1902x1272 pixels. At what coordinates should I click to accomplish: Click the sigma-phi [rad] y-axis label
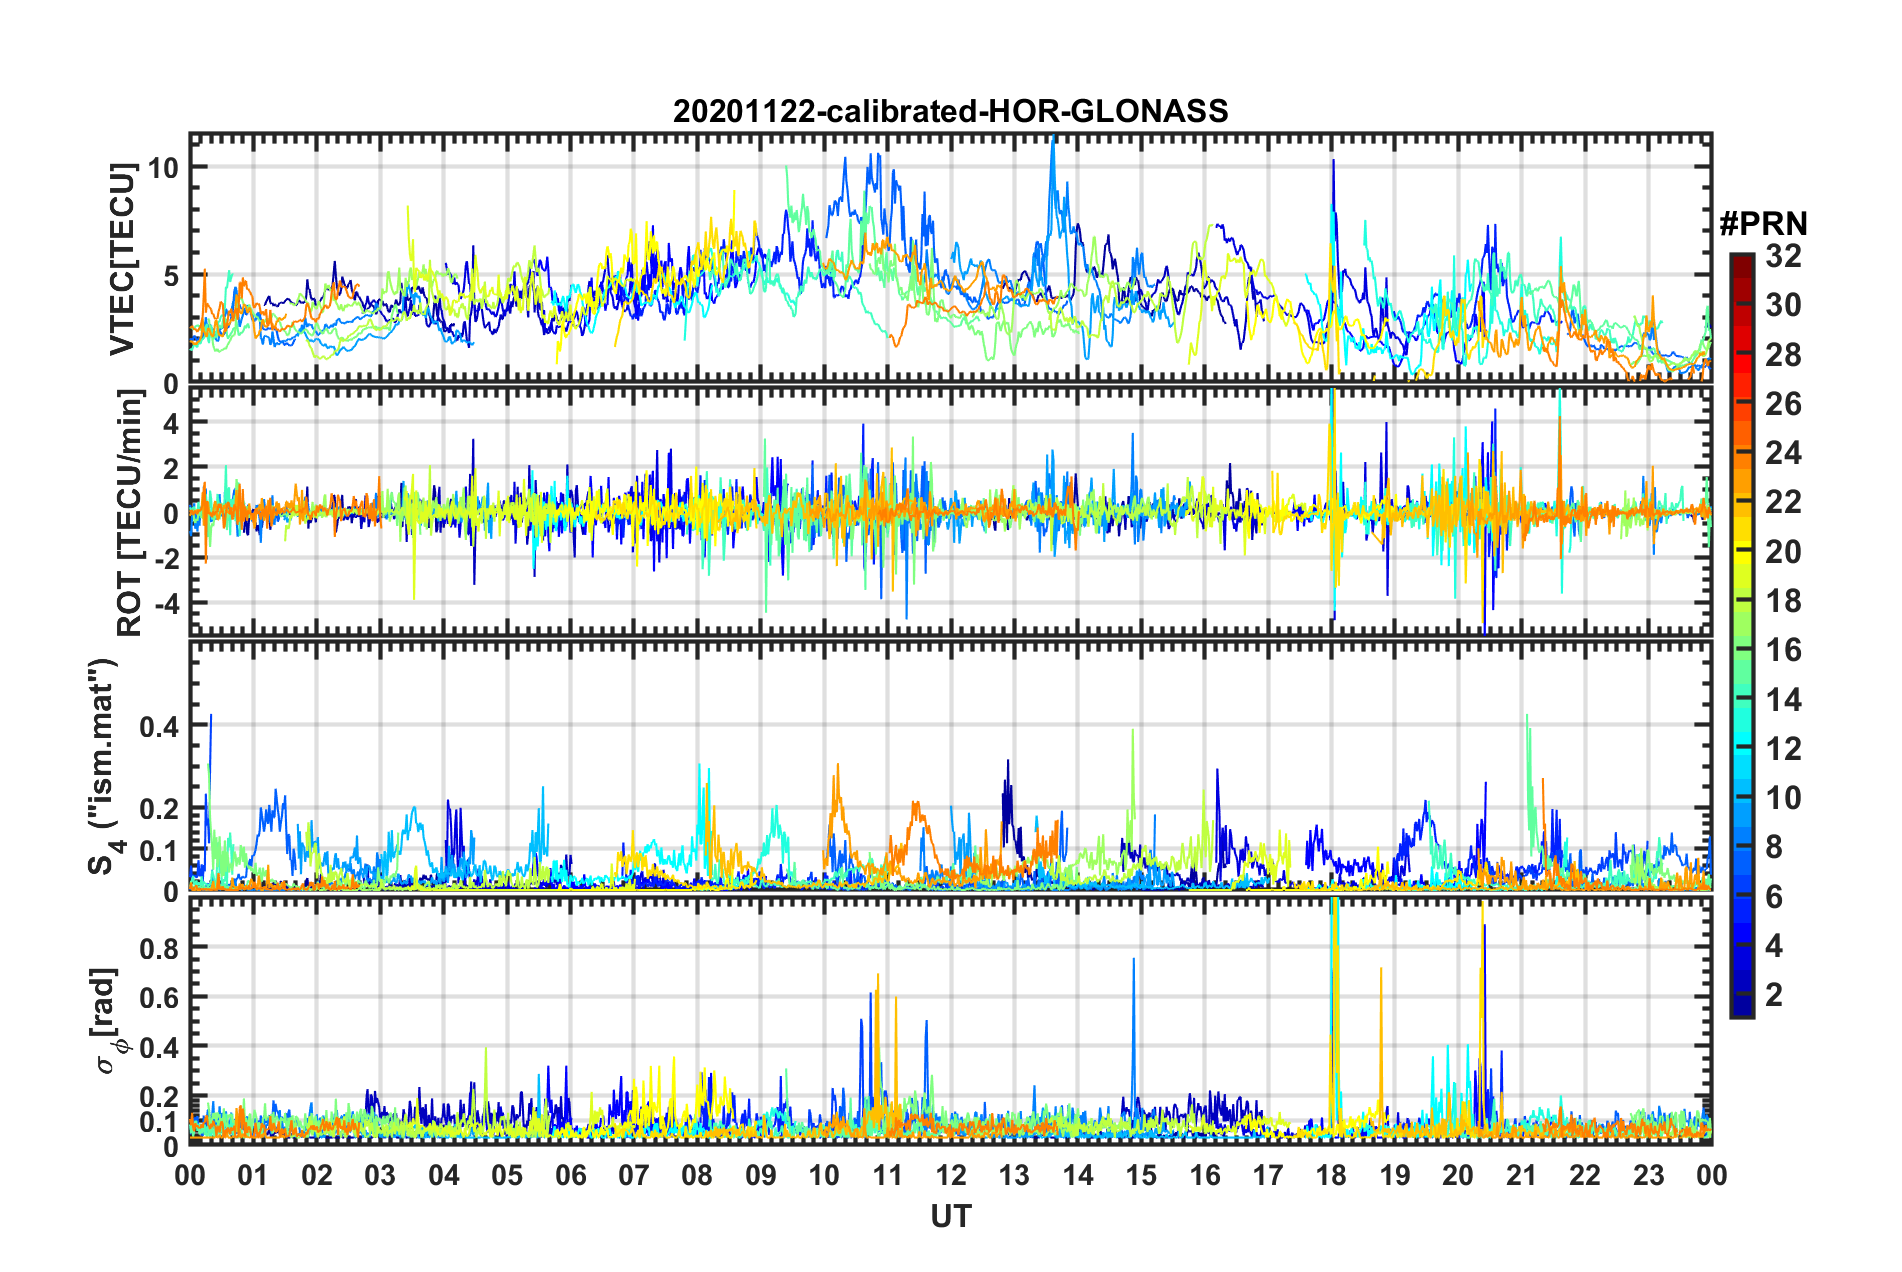(109, 1020)
